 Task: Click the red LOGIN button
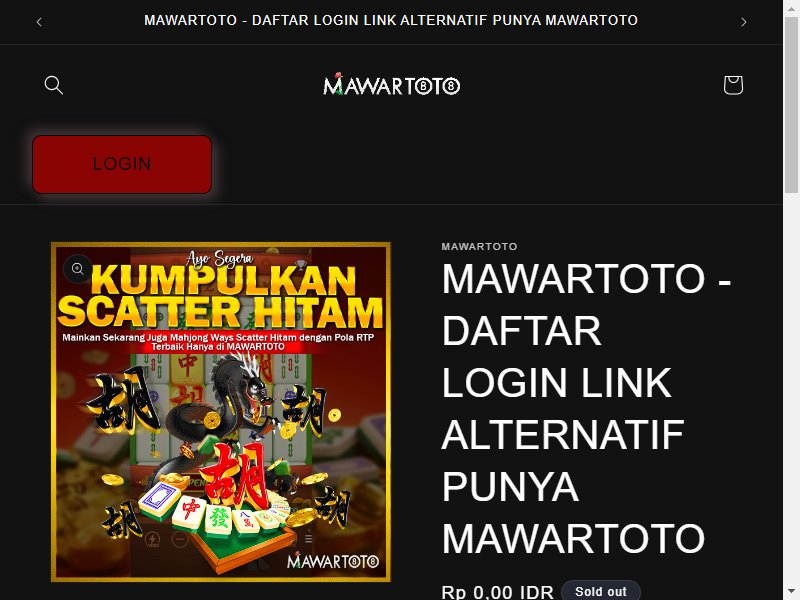pos(122,164)
